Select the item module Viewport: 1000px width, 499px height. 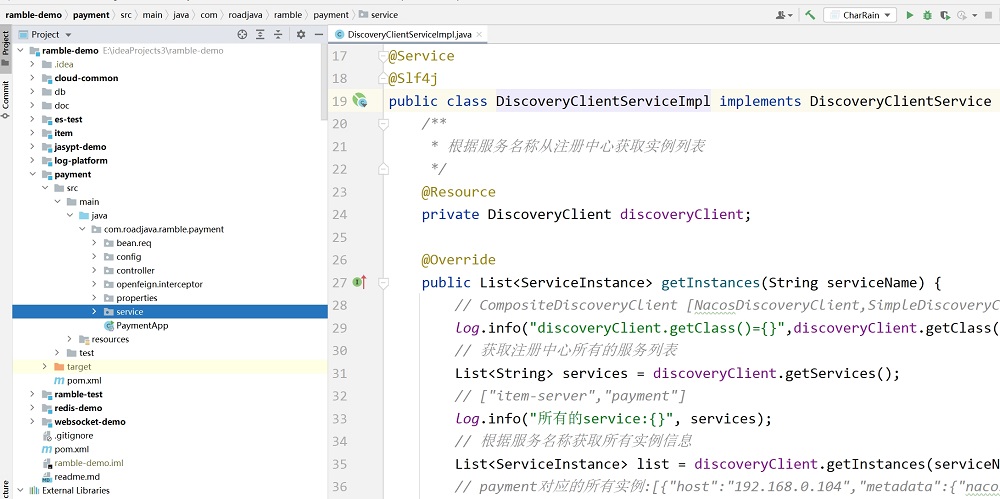pos(63,133)
